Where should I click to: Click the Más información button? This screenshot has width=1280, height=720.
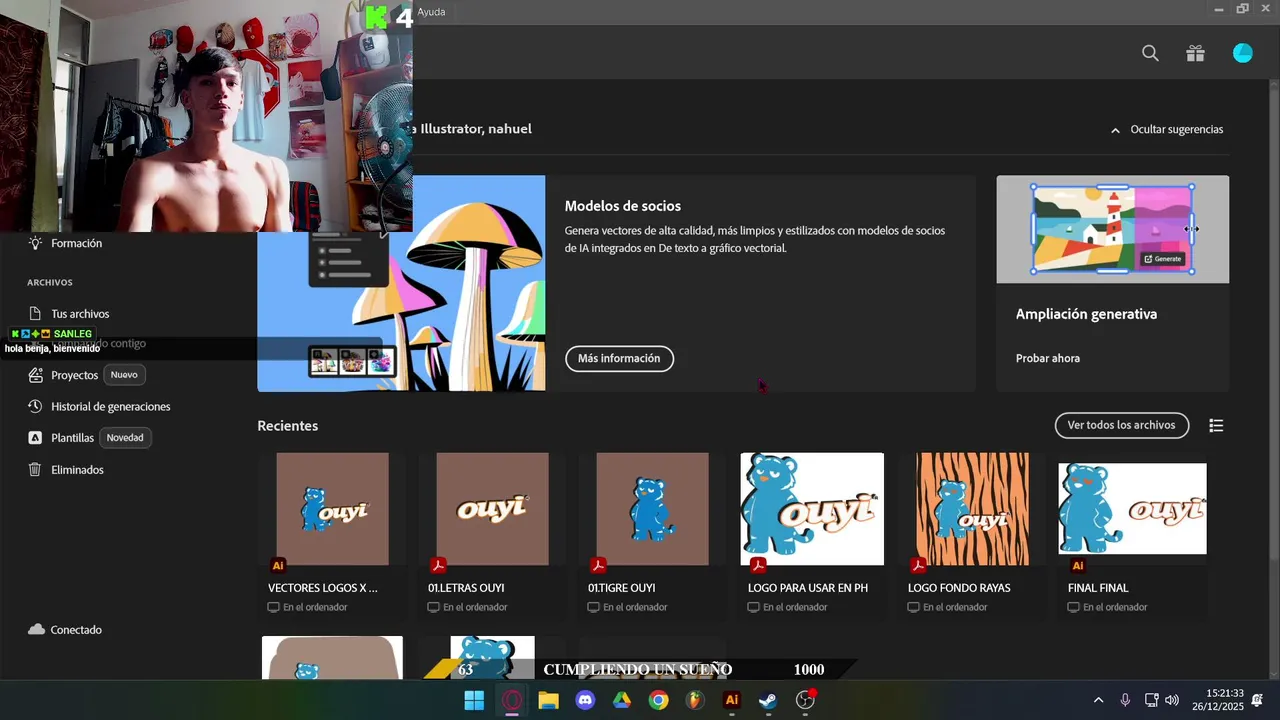pyautogui.click(x=619, y=358)
